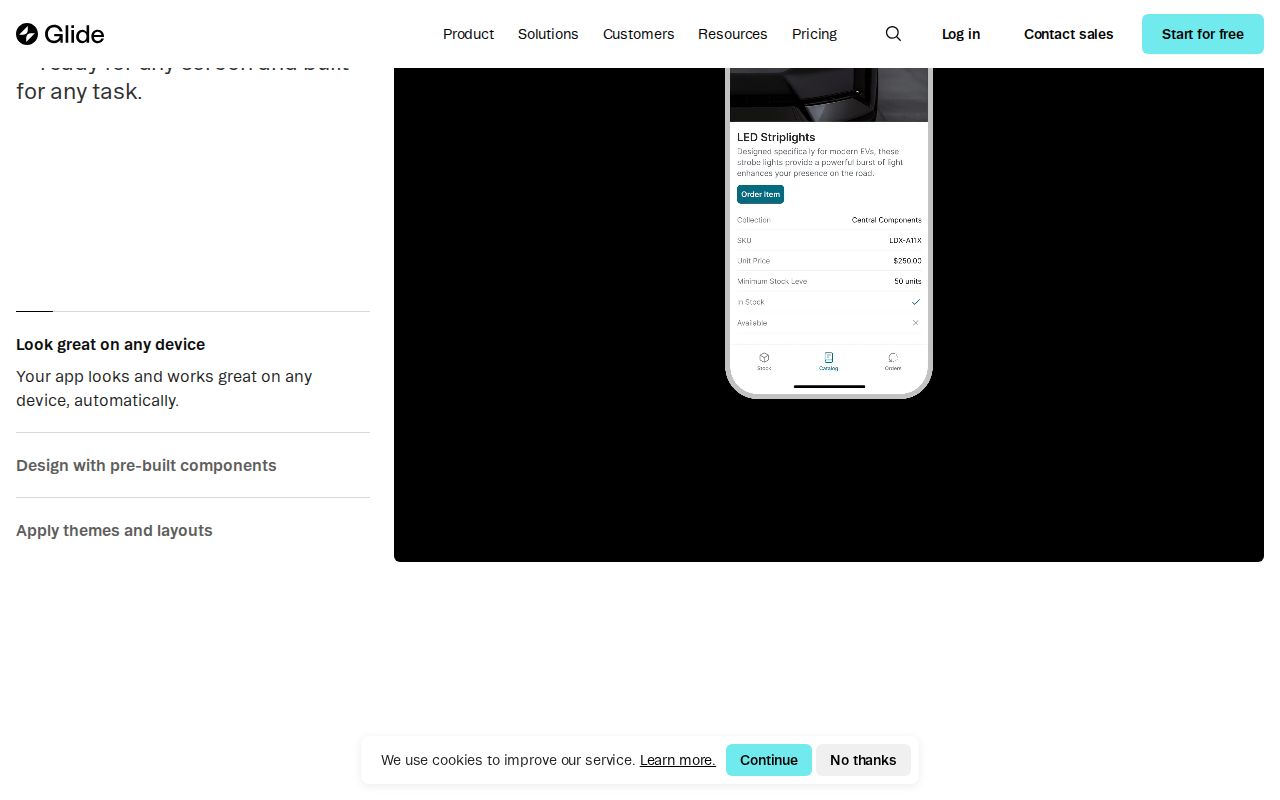This screenshot has width=1280, height=800.
Task: Click the Log in link
Action: [960, 34]
